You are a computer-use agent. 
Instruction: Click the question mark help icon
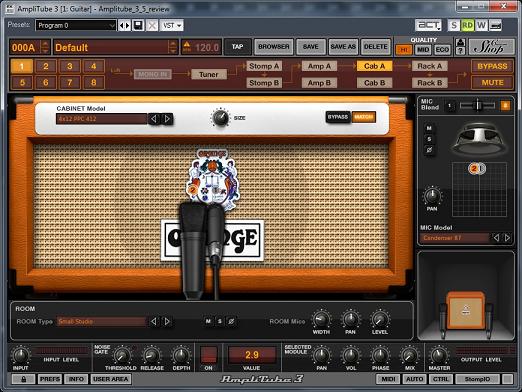click(461, 51)
